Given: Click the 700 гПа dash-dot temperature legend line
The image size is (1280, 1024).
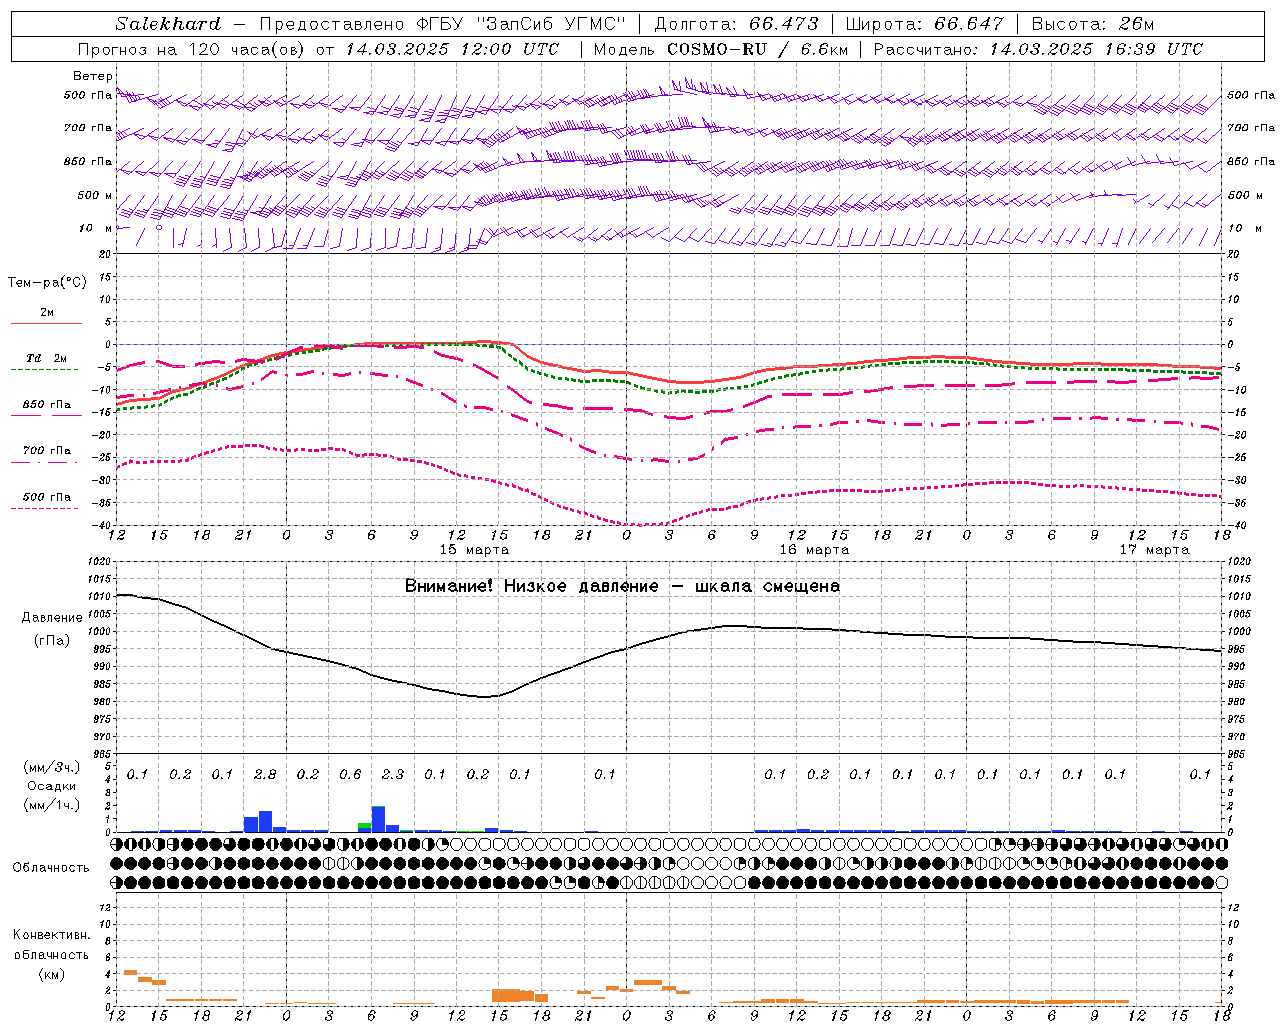Looking at the screenshot, I should [44, 462].
